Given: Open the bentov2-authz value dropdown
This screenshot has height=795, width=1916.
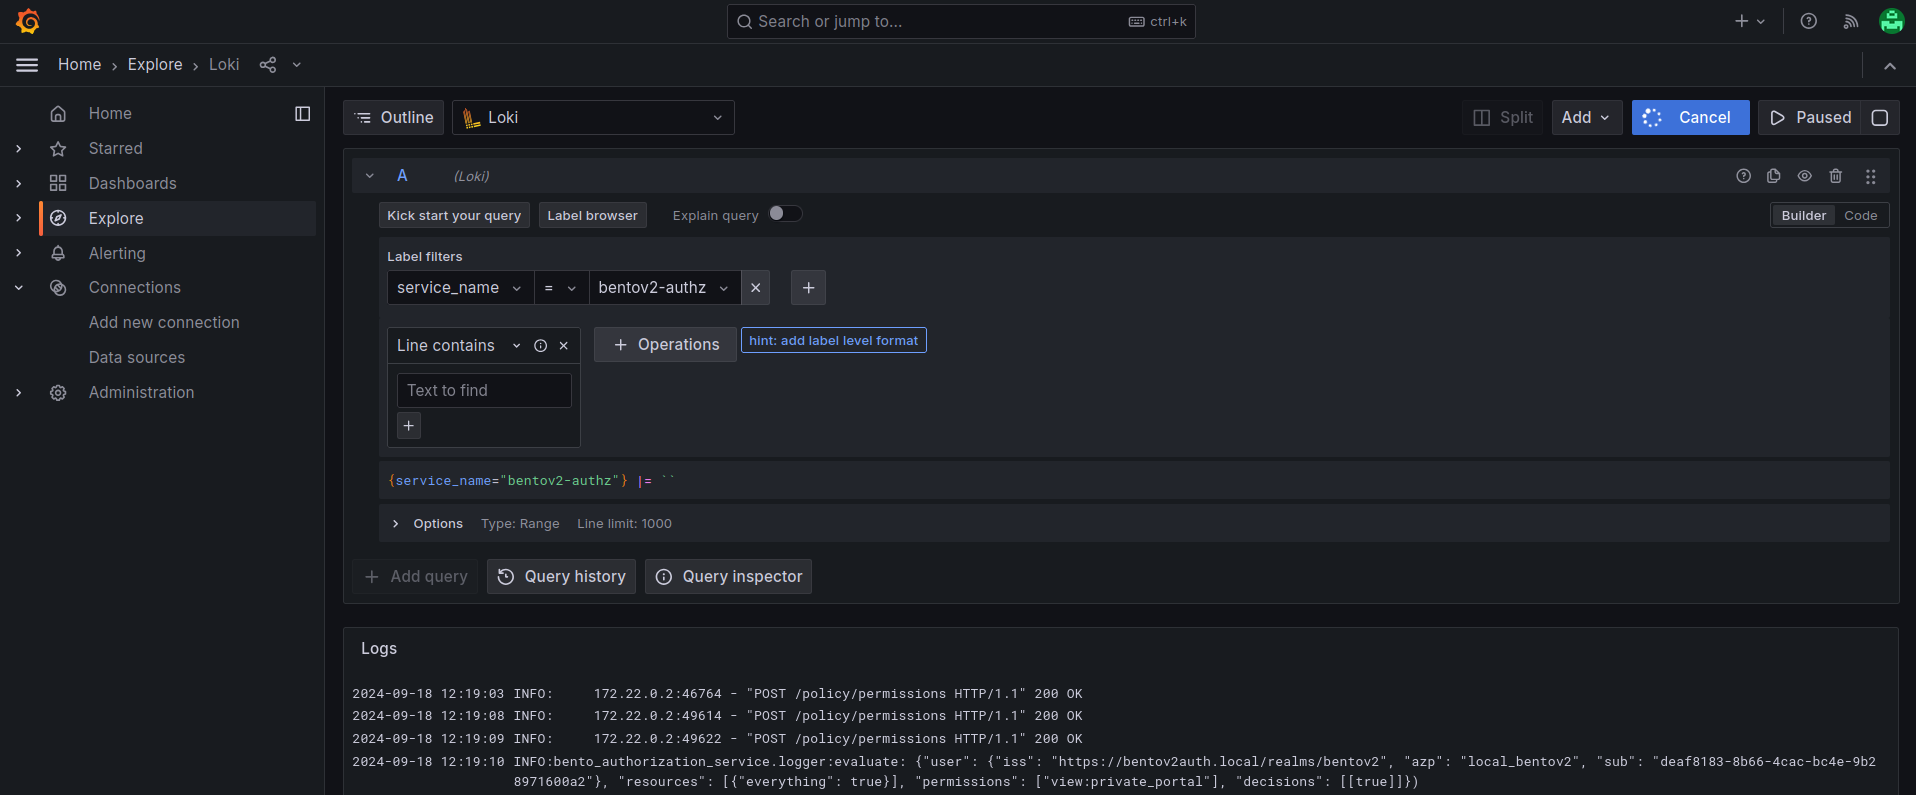Looking at the screenshot, I should tap(664, 288).
